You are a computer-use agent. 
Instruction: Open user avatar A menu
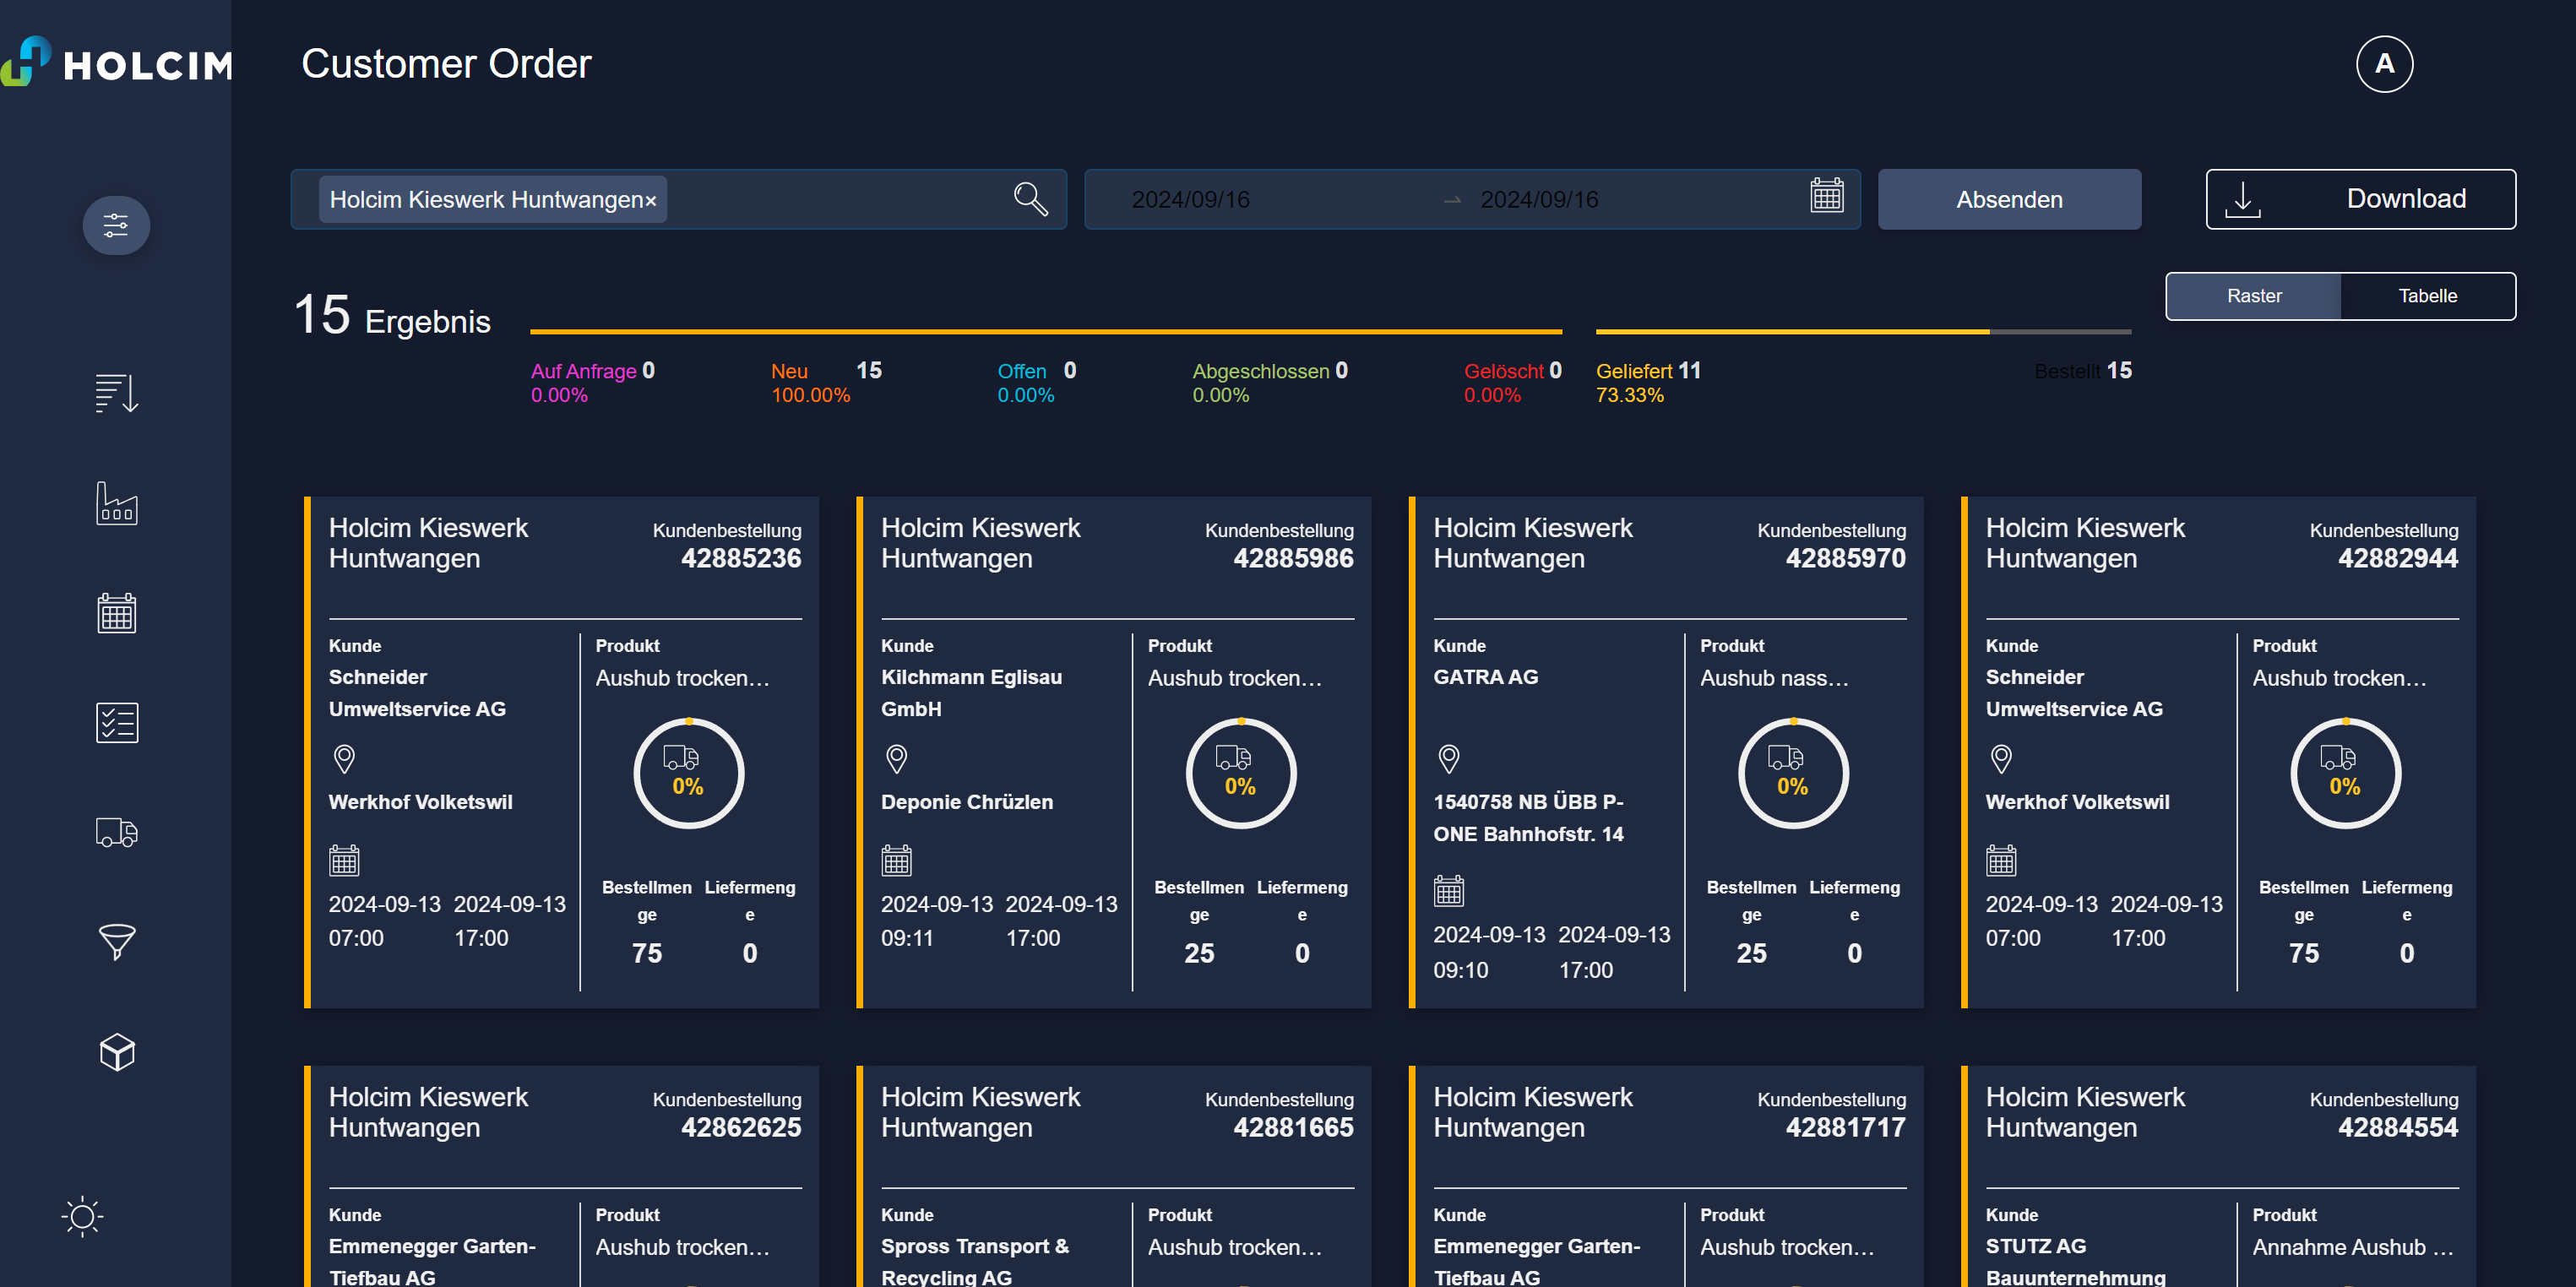click(x=2384, y=64)
